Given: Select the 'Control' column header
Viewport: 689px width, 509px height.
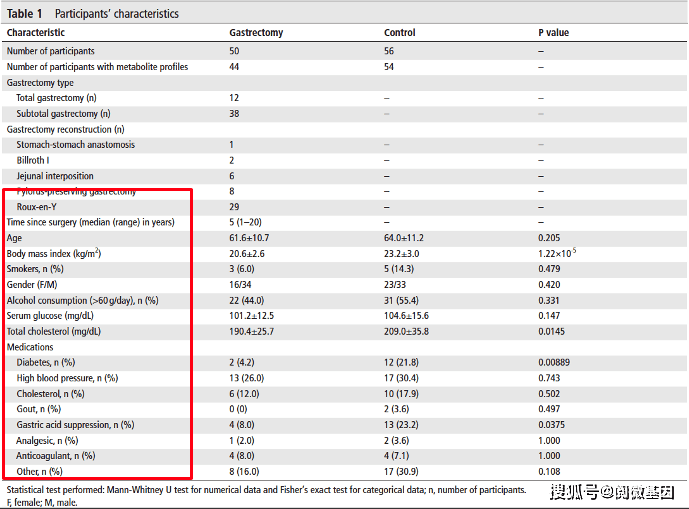Looking at the screenshot, I should click(399, 33).
